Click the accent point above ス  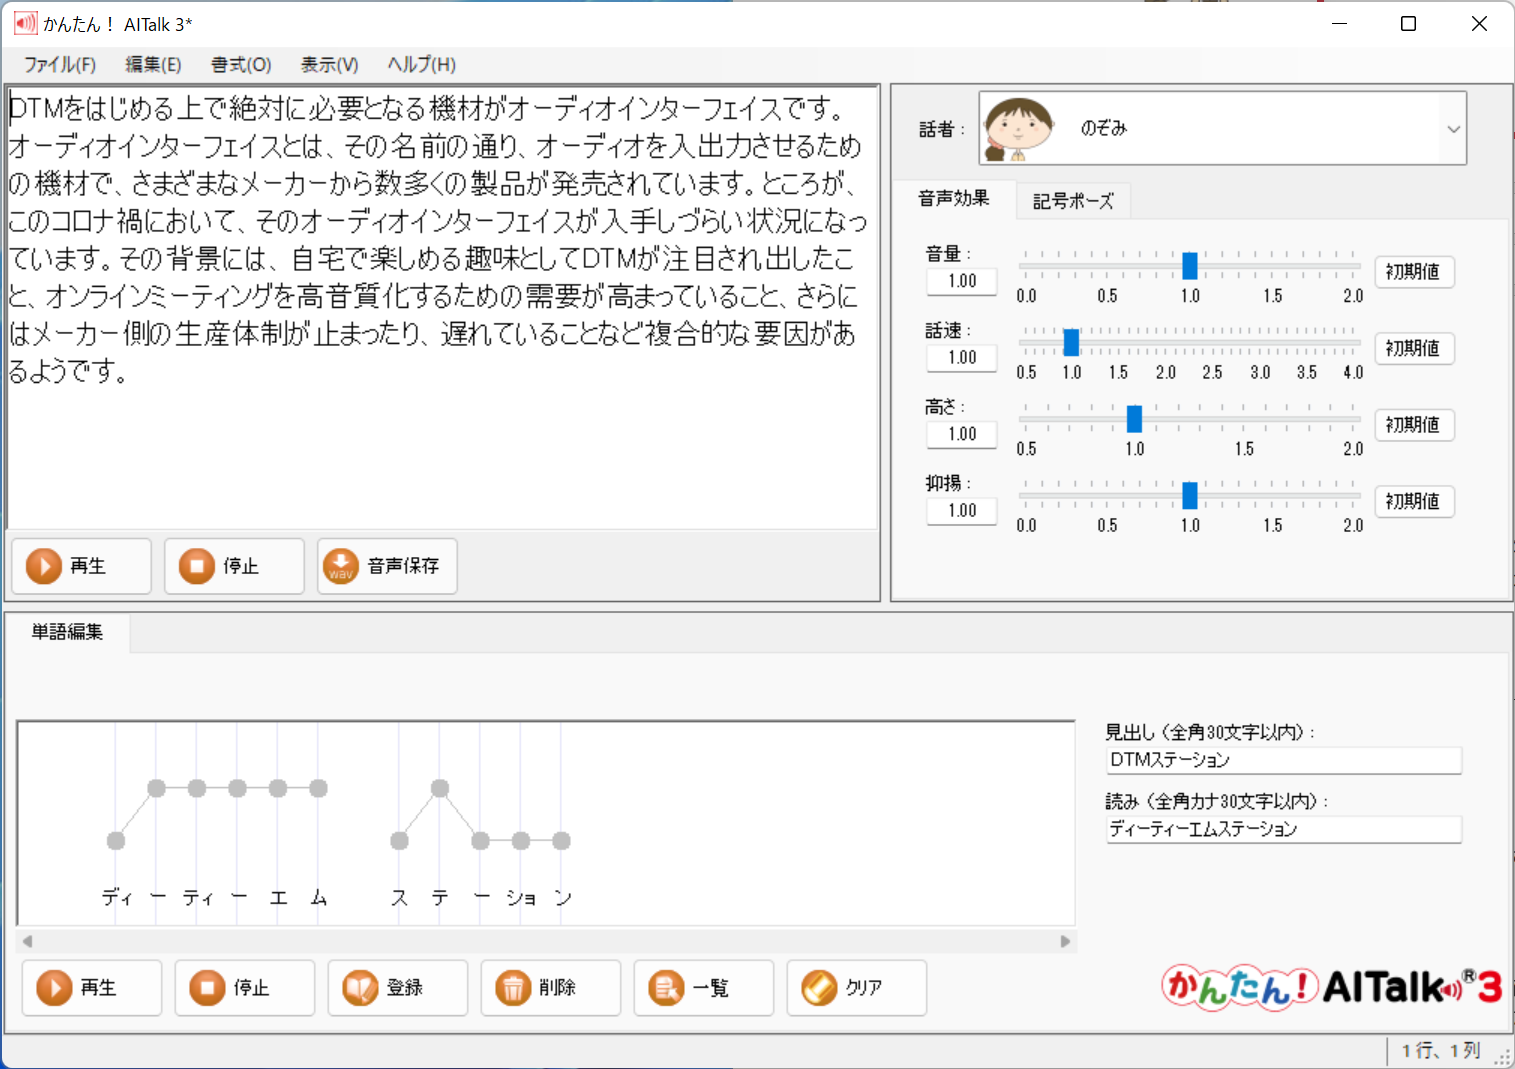click(400, 841)
